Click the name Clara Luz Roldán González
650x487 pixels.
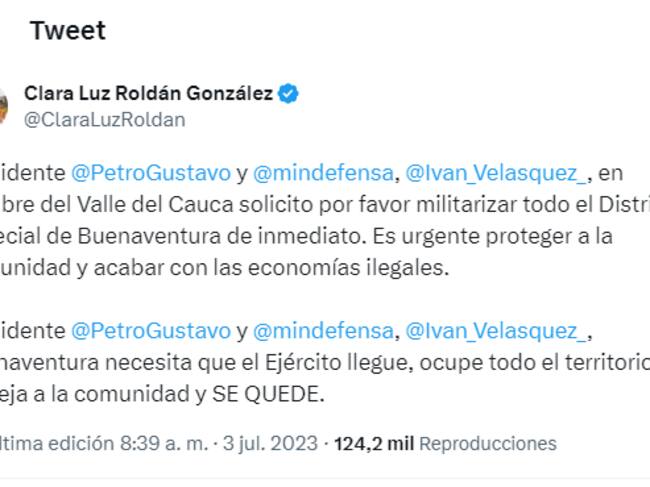(x=147, y=94)
